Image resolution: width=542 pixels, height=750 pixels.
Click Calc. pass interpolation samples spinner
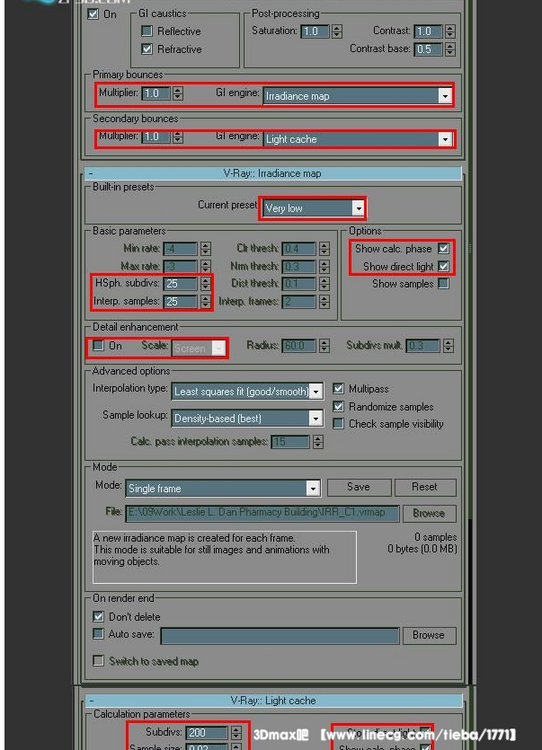click(x=318, y=441)
